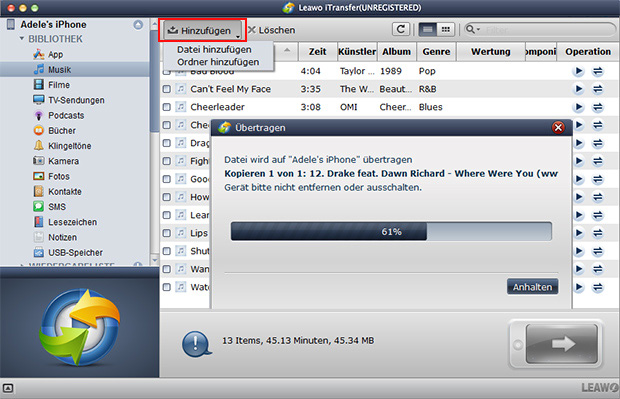The width and height of the screenshot is (620, 399).
Task: Tick the checkbox on the How row
Action: [166, 197]
